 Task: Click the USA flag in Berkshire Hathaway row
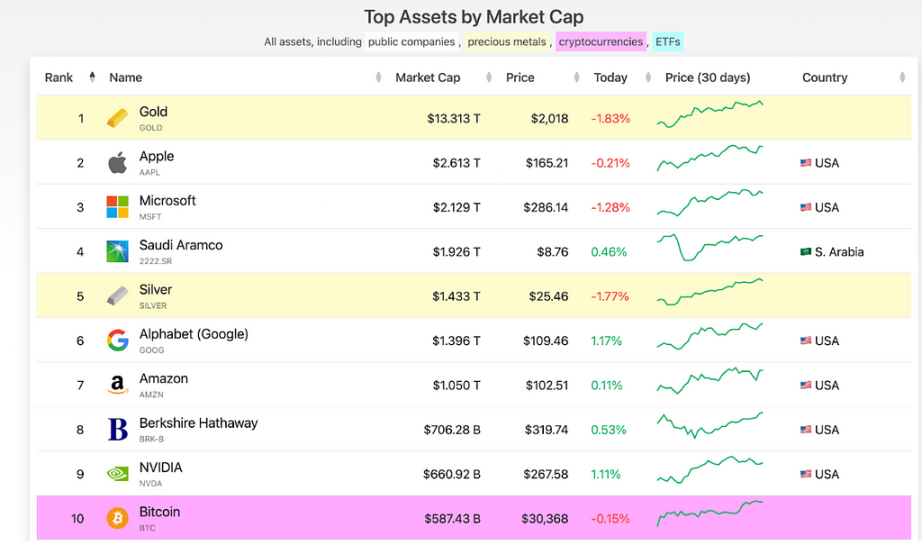tap(806, 429)
